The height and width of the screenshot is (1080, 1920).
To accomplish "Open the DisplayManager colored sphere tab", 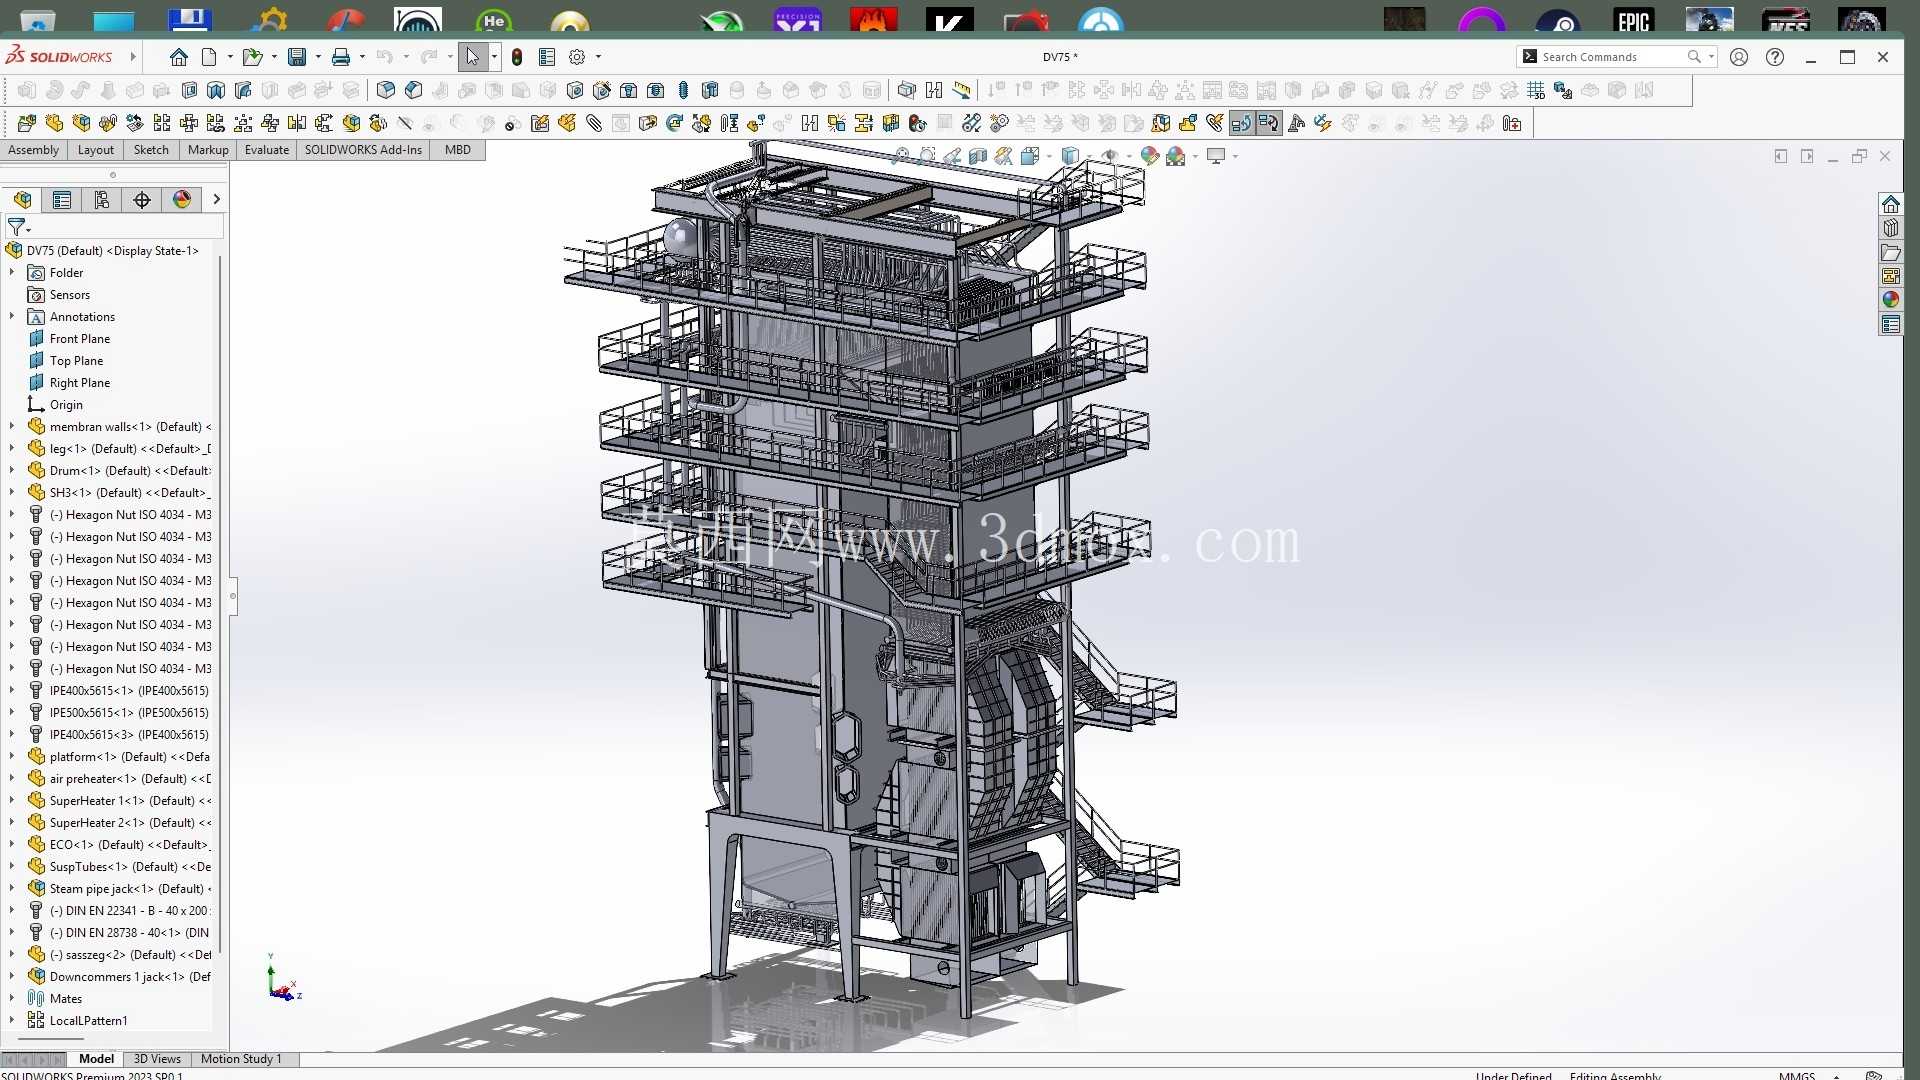I will 182,200.
